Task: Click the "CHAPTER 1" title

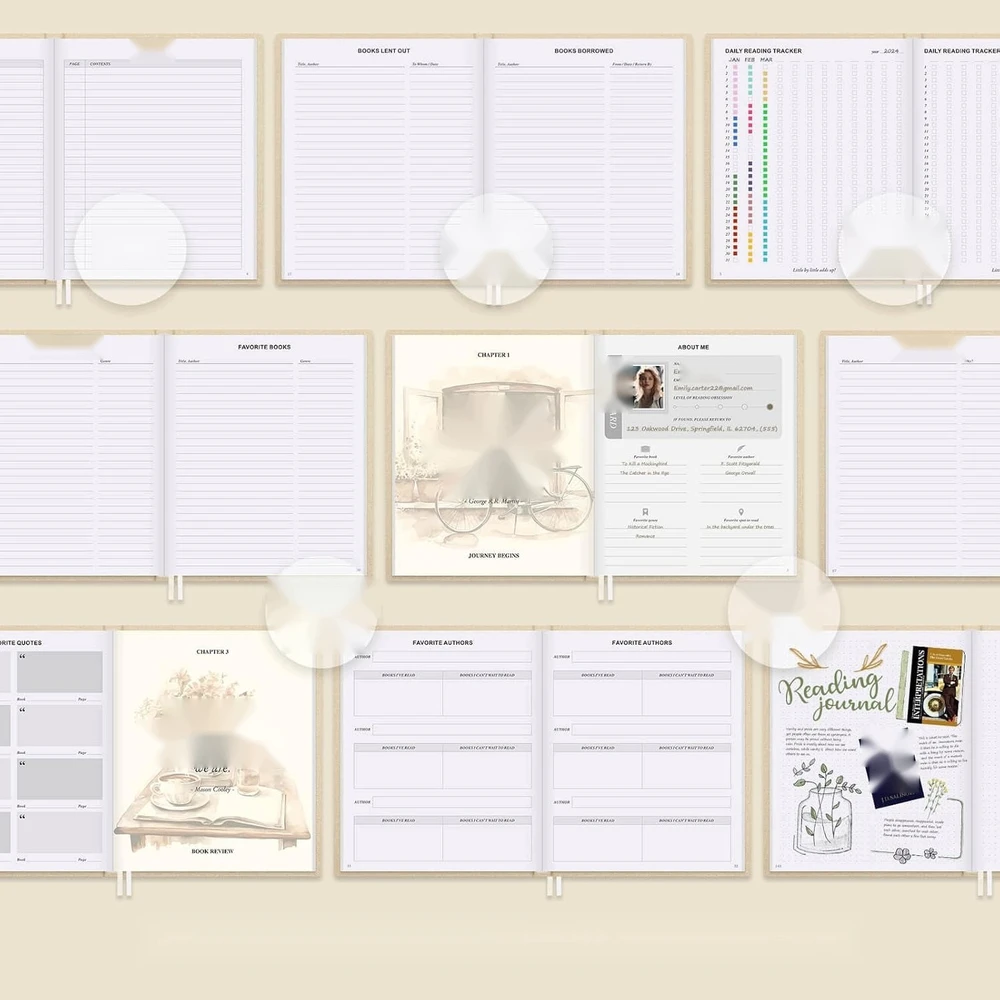Action: [494, 355]
